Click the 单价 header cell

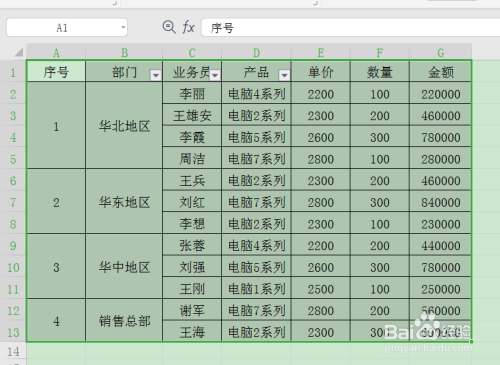pos(321,72)
